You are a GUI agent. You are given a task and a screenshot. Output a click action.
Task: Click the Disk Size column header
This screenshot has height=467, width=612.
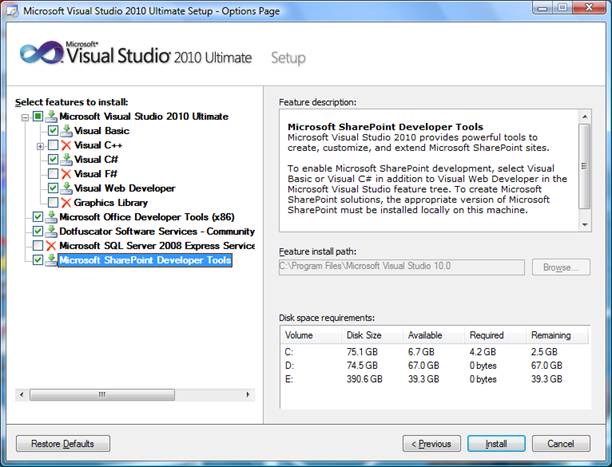pos(372,335)
